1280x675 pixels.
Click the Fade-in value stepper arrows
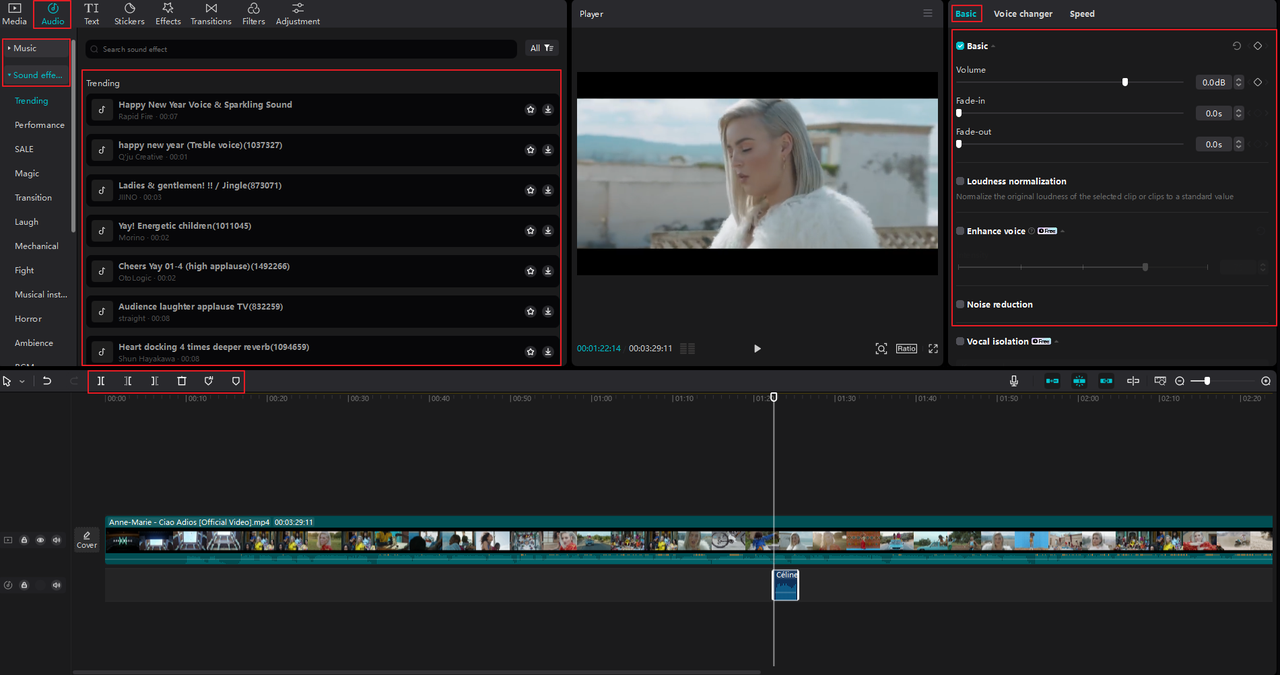click(1239, 113)
